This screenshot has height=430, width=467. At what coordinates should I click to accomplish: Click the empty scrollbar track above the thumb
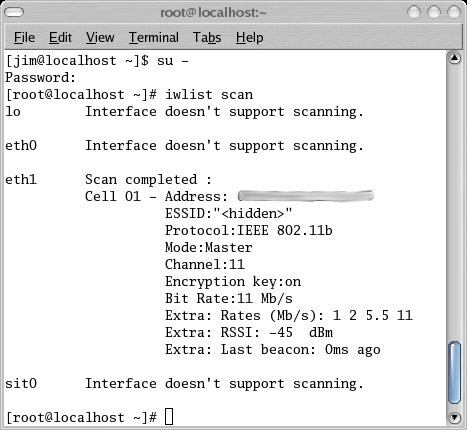(x=455, y=203)
